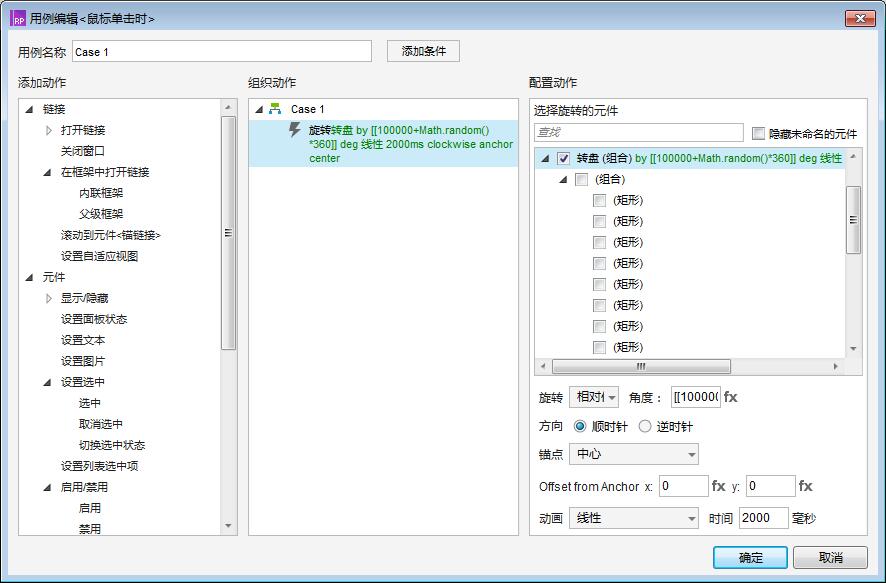Collapse the 设置选中 group
The image size is (886, 583).
pyautogui.click(x=47, y=382)
